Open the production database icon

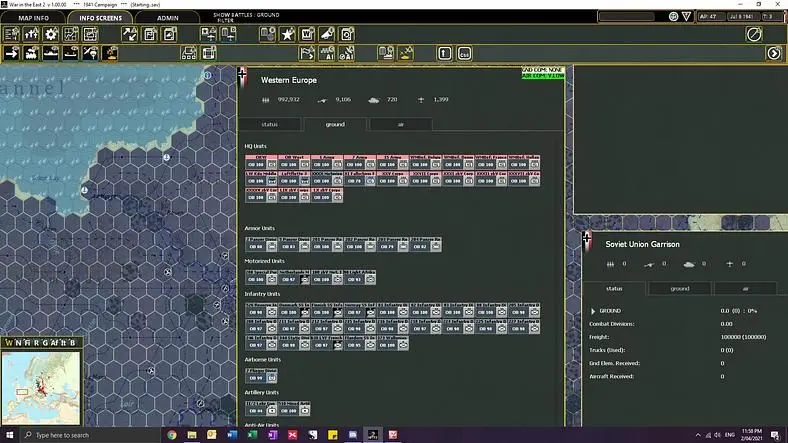(267, 34)
